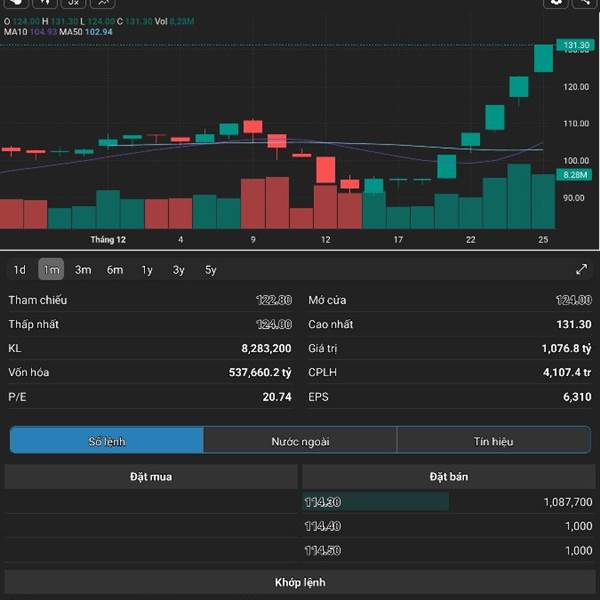The image size is (600, 600).
Task: Select the 3m timeframe
Action: [83, 269]
